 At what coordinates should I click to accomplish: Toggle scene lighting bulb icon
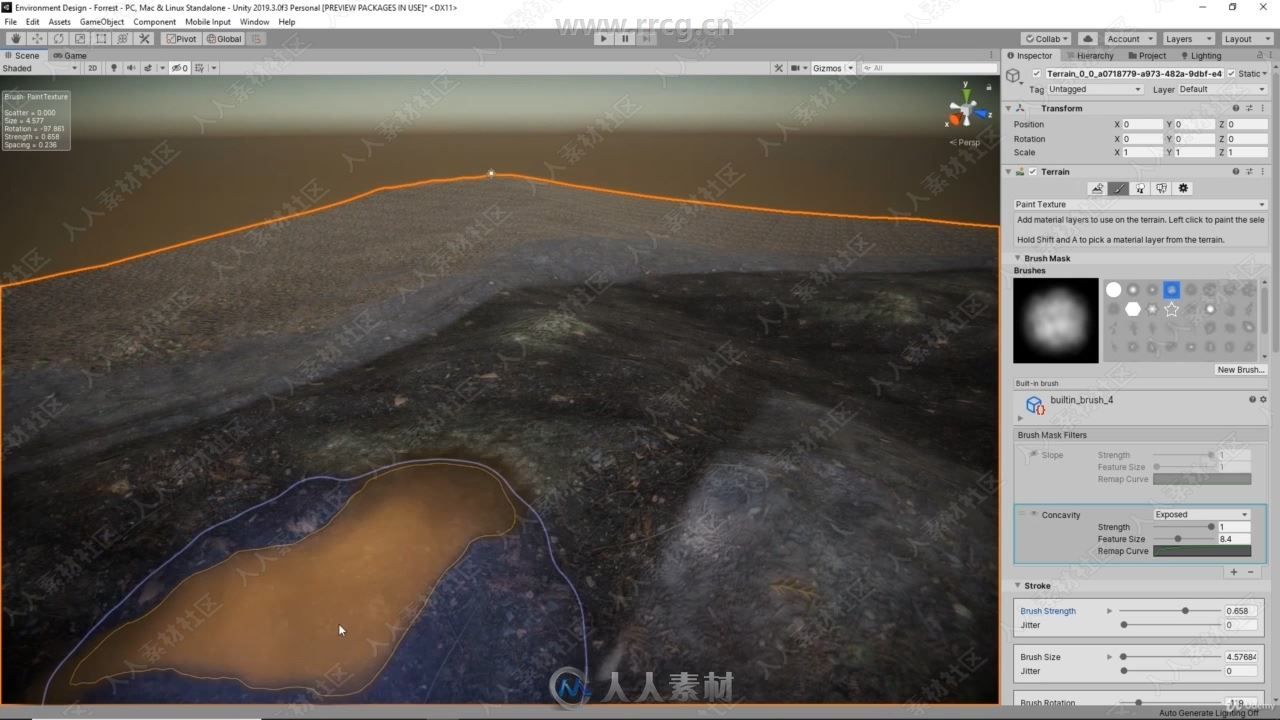[113, 68]
